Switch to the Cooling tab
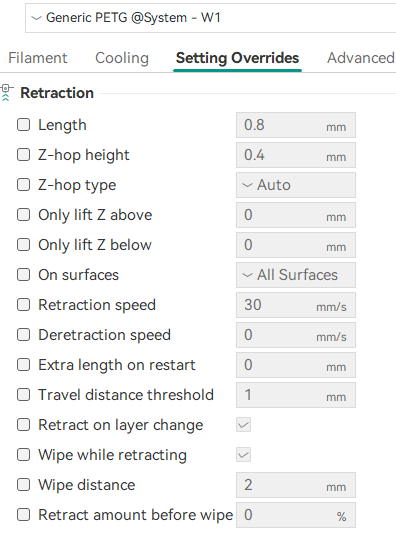Screen dimensions: 396x554 122,58
